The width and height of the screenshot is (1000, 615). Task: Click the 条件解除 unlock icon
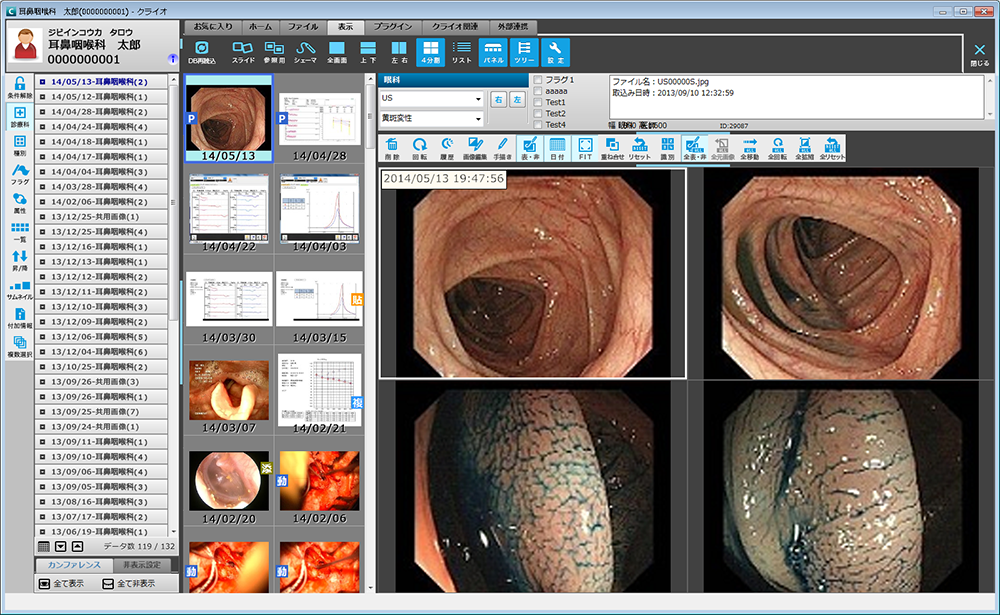[x=20, y=88]
